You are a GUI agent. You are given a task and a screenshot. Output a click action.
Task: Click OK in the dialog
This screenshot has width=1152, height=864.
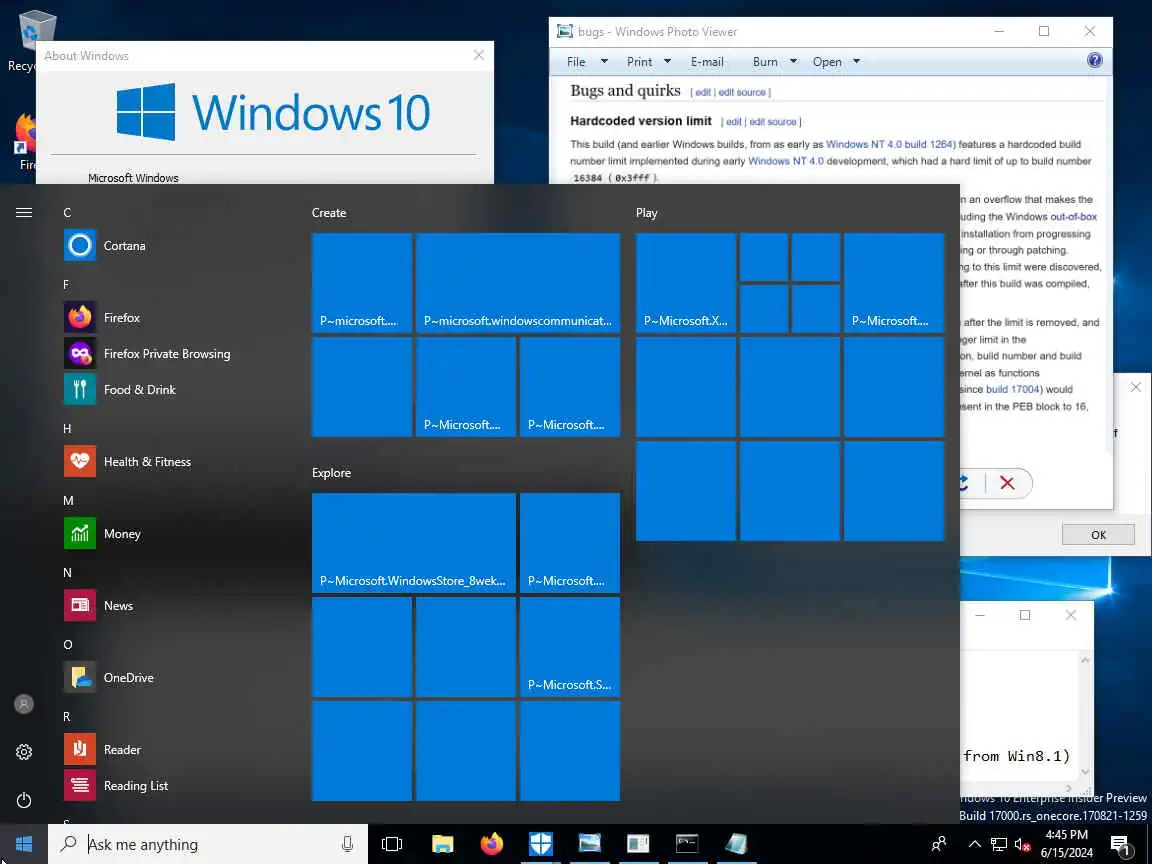click(x=1098, y=534)
